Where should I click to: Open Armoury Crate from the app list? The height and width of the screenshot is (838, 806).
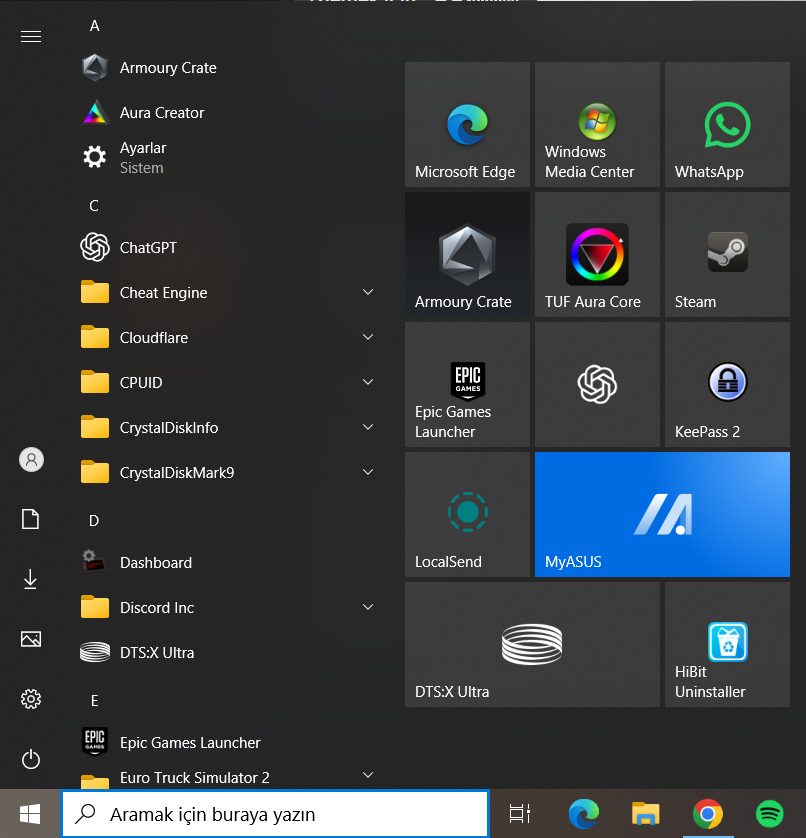pos(227,68)
